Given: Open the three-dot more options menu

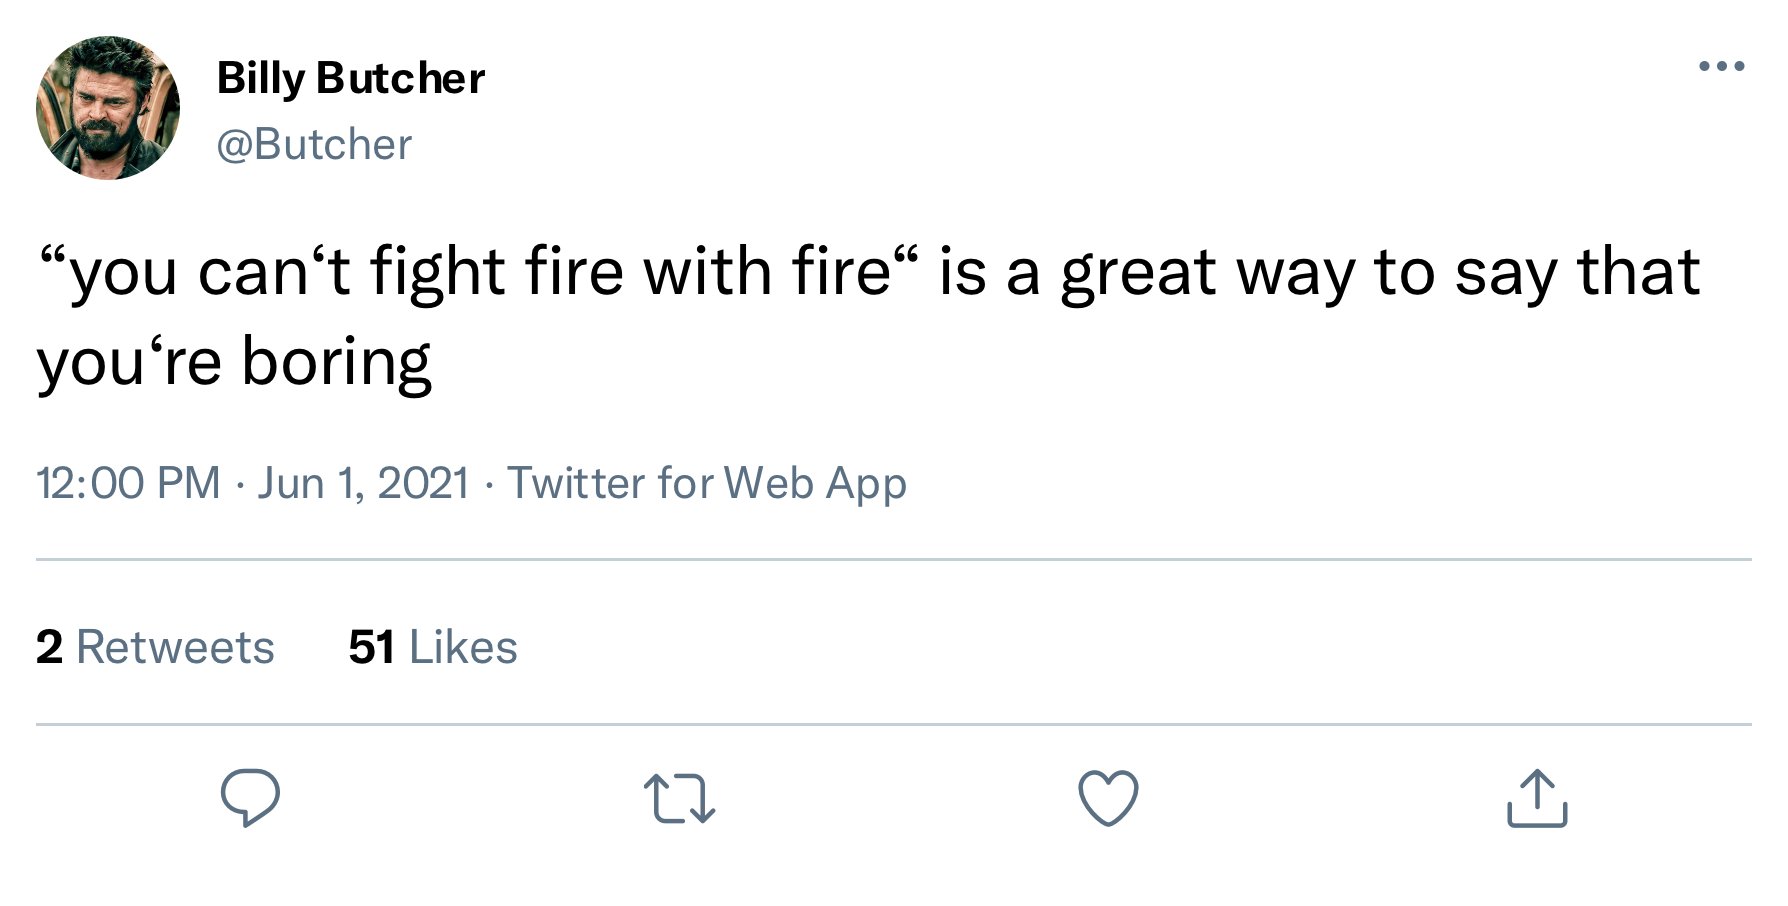Looking at the screenshot, I should [1722, 67].
